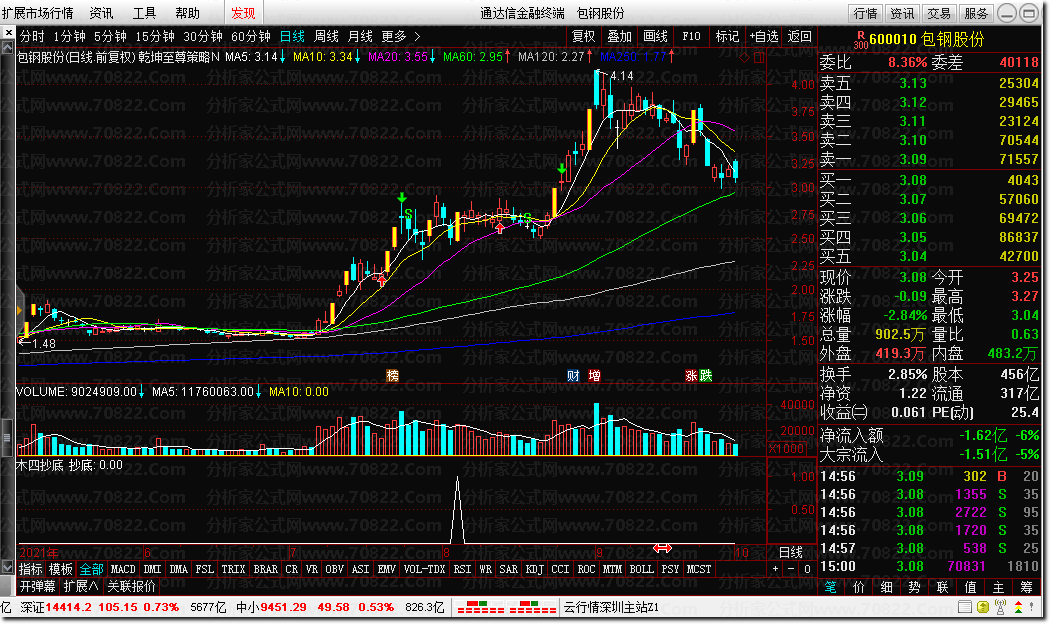Switch to 60分钟 period

point(250,36)
